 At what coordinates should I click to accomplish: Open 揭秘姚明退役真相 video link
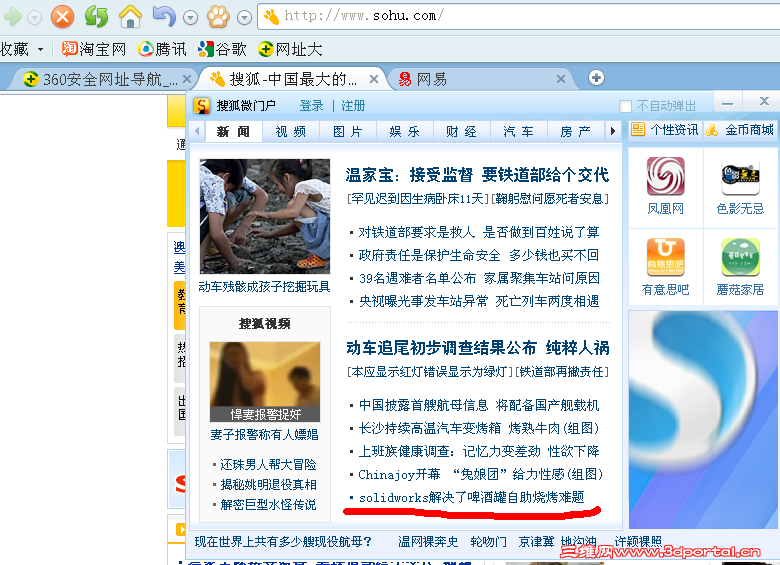coord(268,484)
